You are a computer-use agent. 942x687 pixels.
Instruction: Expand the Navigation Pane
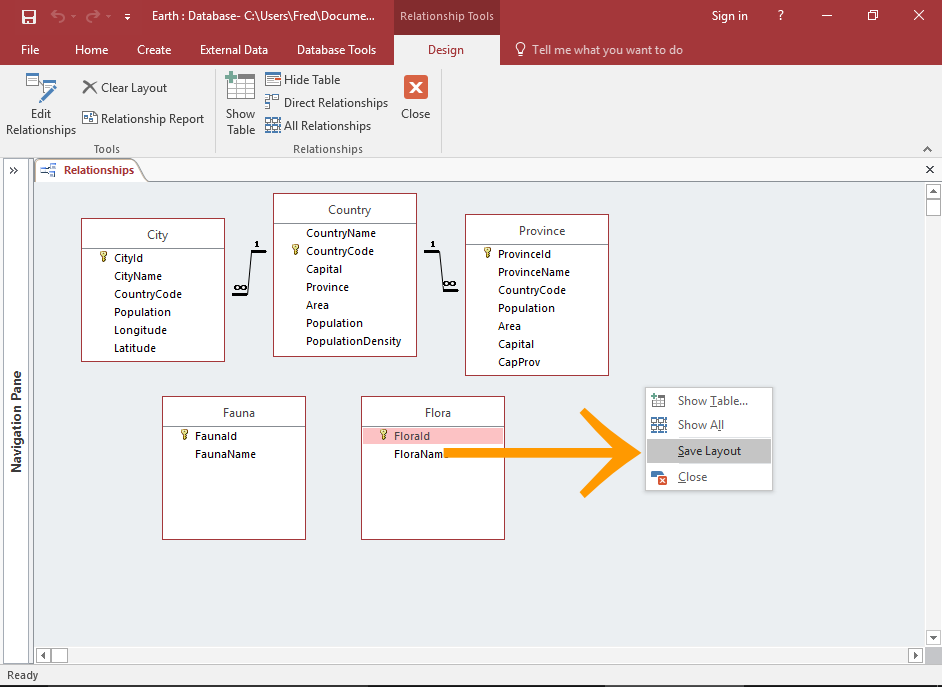pos(14,170)
